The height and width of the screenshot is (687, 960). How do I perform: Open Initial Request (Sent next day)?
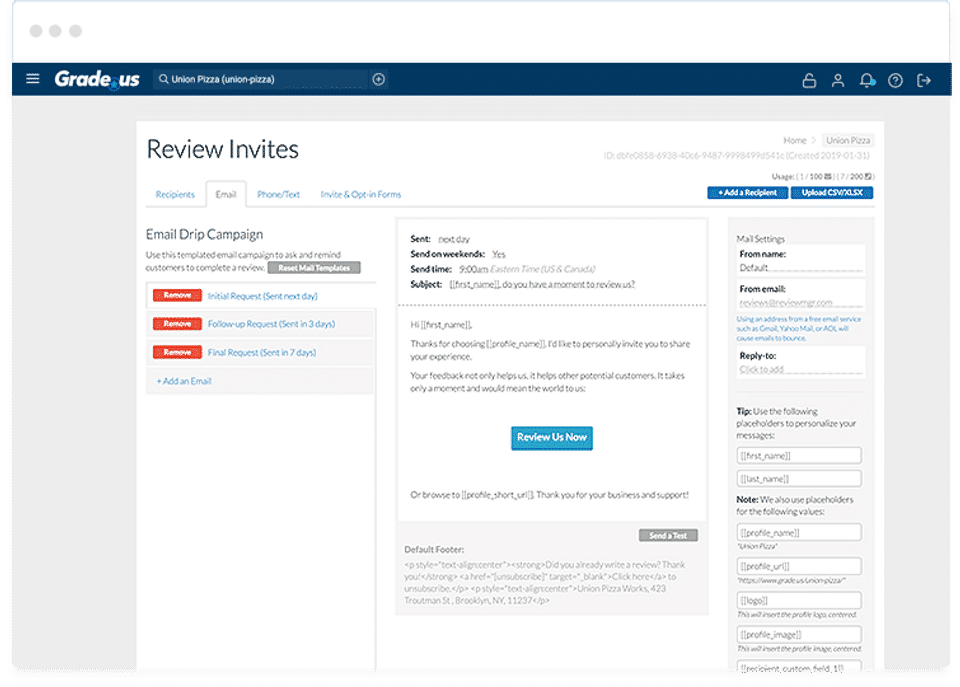pyautogui.click(x=263, y=296)
